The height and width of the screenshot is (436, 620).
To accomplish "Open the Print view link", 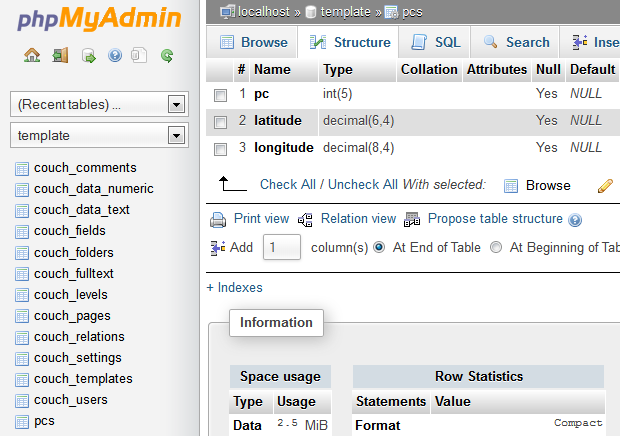I will point(261,219).
